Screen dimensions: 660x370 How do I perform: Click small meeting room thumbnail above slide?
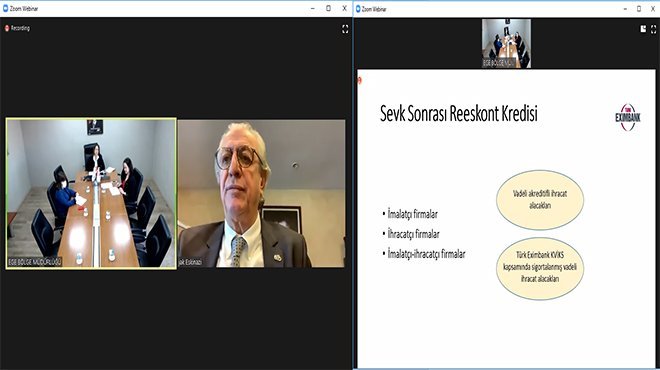tap(506, 43)
